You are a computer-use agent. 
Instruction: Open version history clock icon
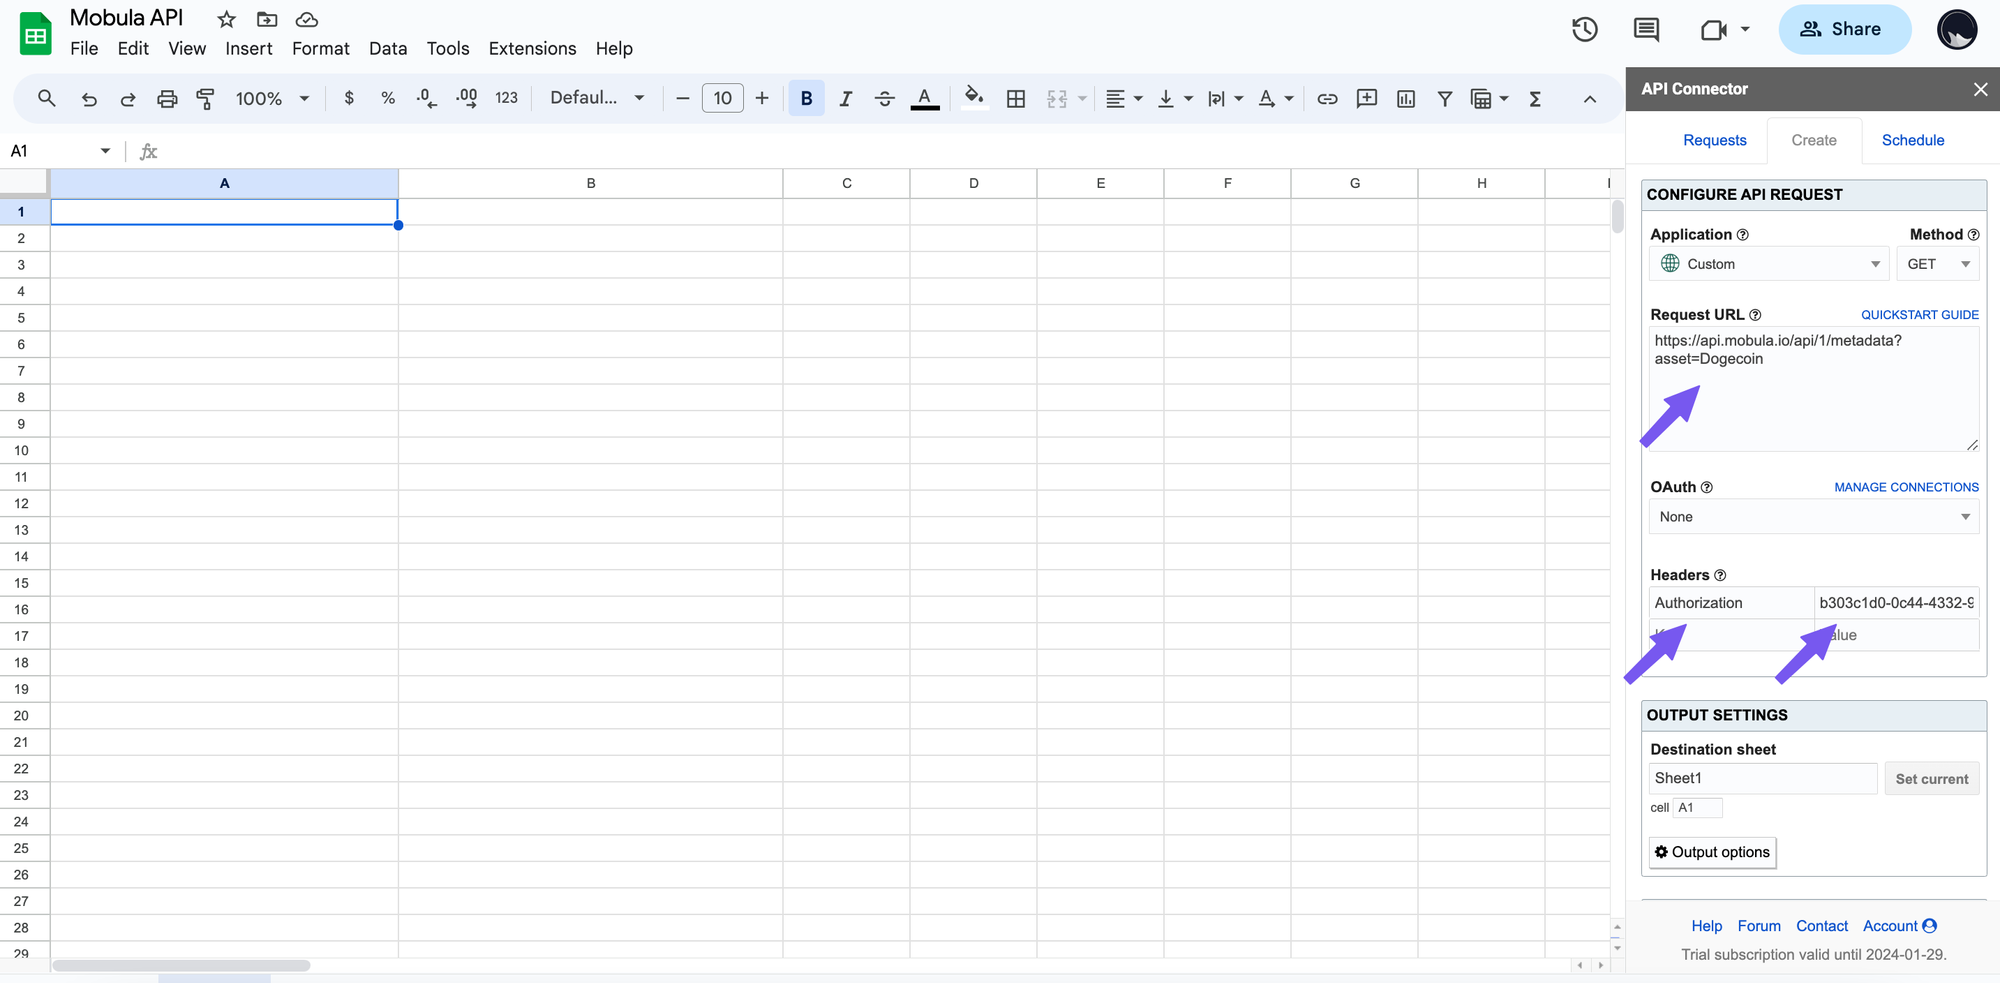tap(1585, 30)
